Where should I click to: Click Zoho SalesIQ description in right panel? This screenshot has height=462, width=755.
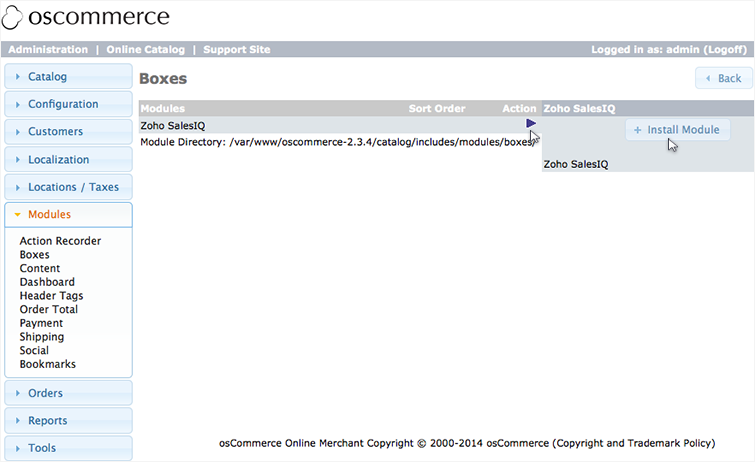pyautogui.click(x=576, y=164)
